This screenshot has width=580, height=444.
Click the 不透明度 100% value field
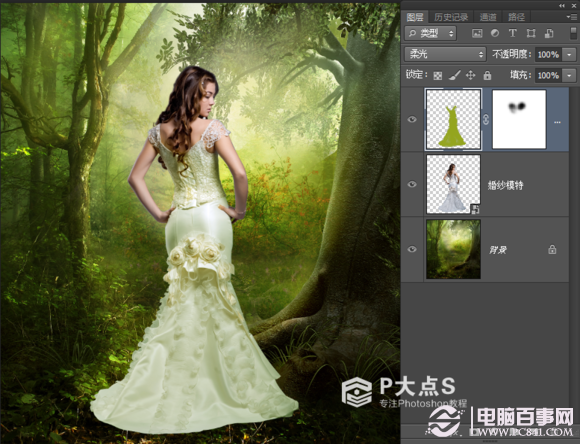coord(548,55)
